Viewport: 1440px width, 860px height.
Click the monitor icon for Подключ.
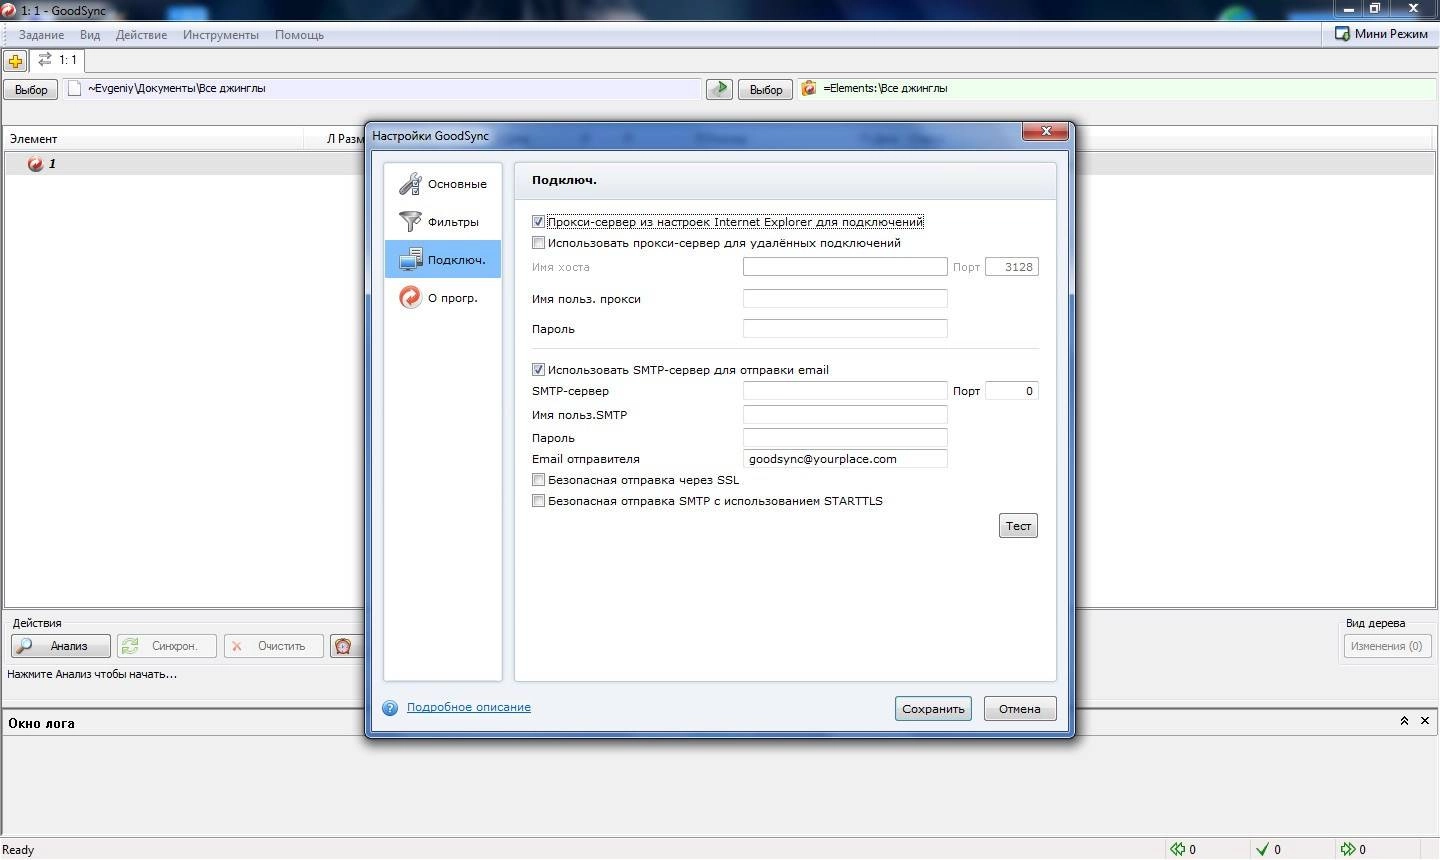coord(410,260)
